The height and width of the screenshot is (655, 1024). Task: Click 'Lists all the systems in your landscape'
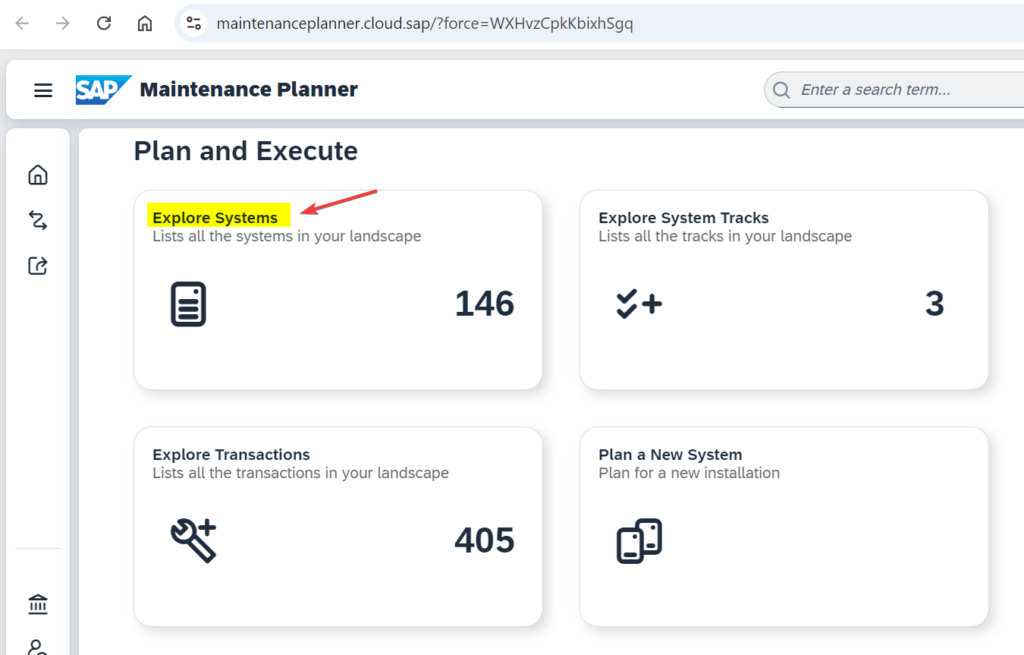pos(287,236)
